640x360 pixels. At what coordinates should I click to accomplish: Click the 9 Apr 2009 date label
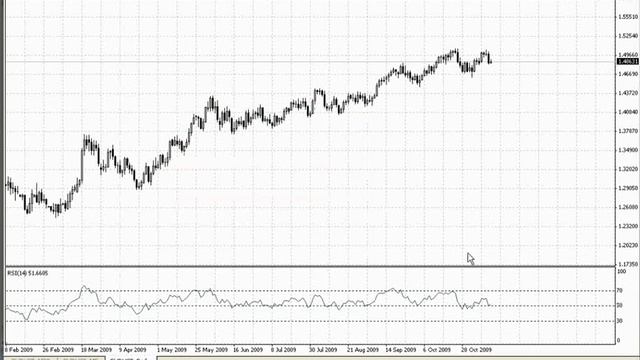pyautogui.click(x=133, y=350)
